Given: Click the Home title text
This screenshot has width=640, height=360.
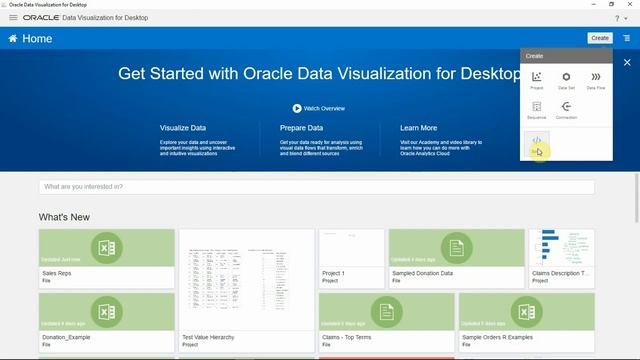Looking at the screenshot, I should pos(37,39).
